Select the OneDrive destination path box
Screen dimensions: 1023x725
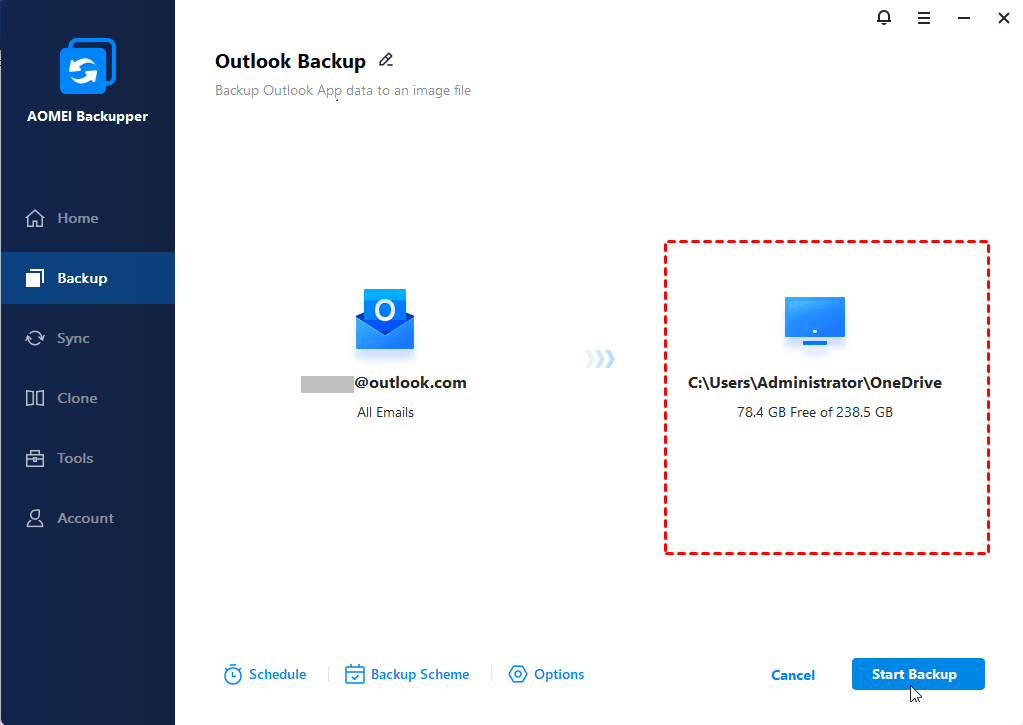[826, 396]
